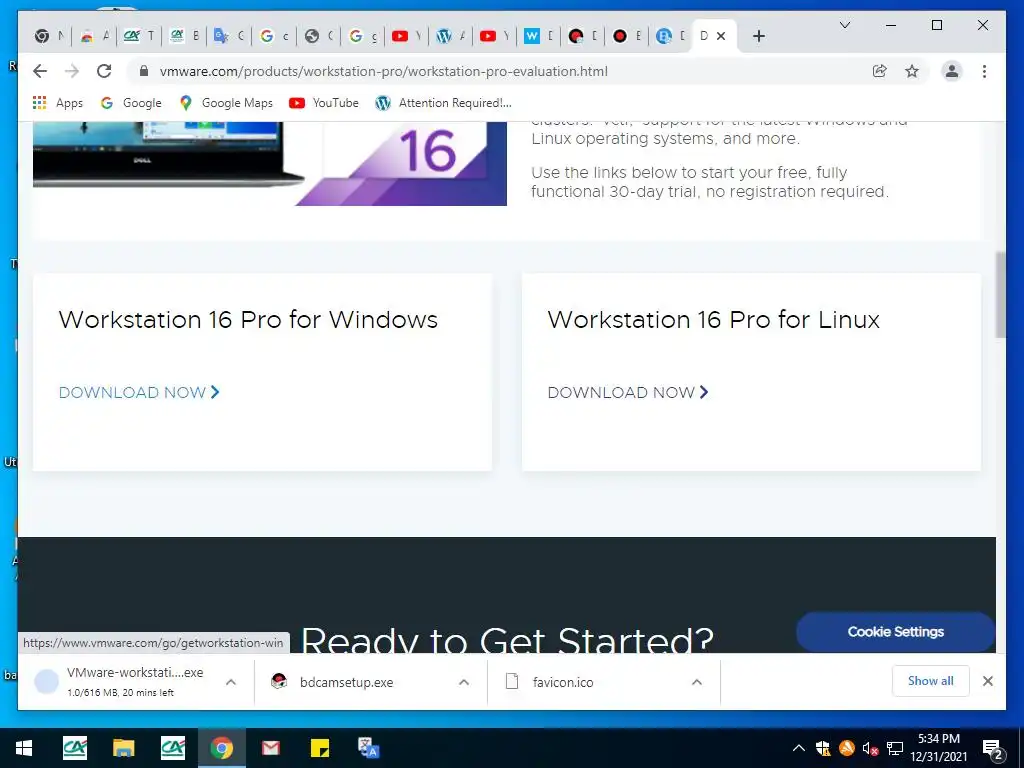Open the Apps bookmark shortcut
Screen dimensions: 1024x768
(x=57, y=103)
